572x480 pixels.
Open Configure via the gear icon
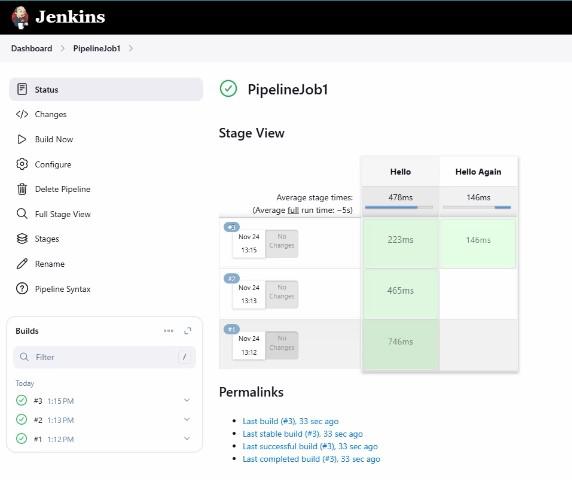(x=22, y=164)
